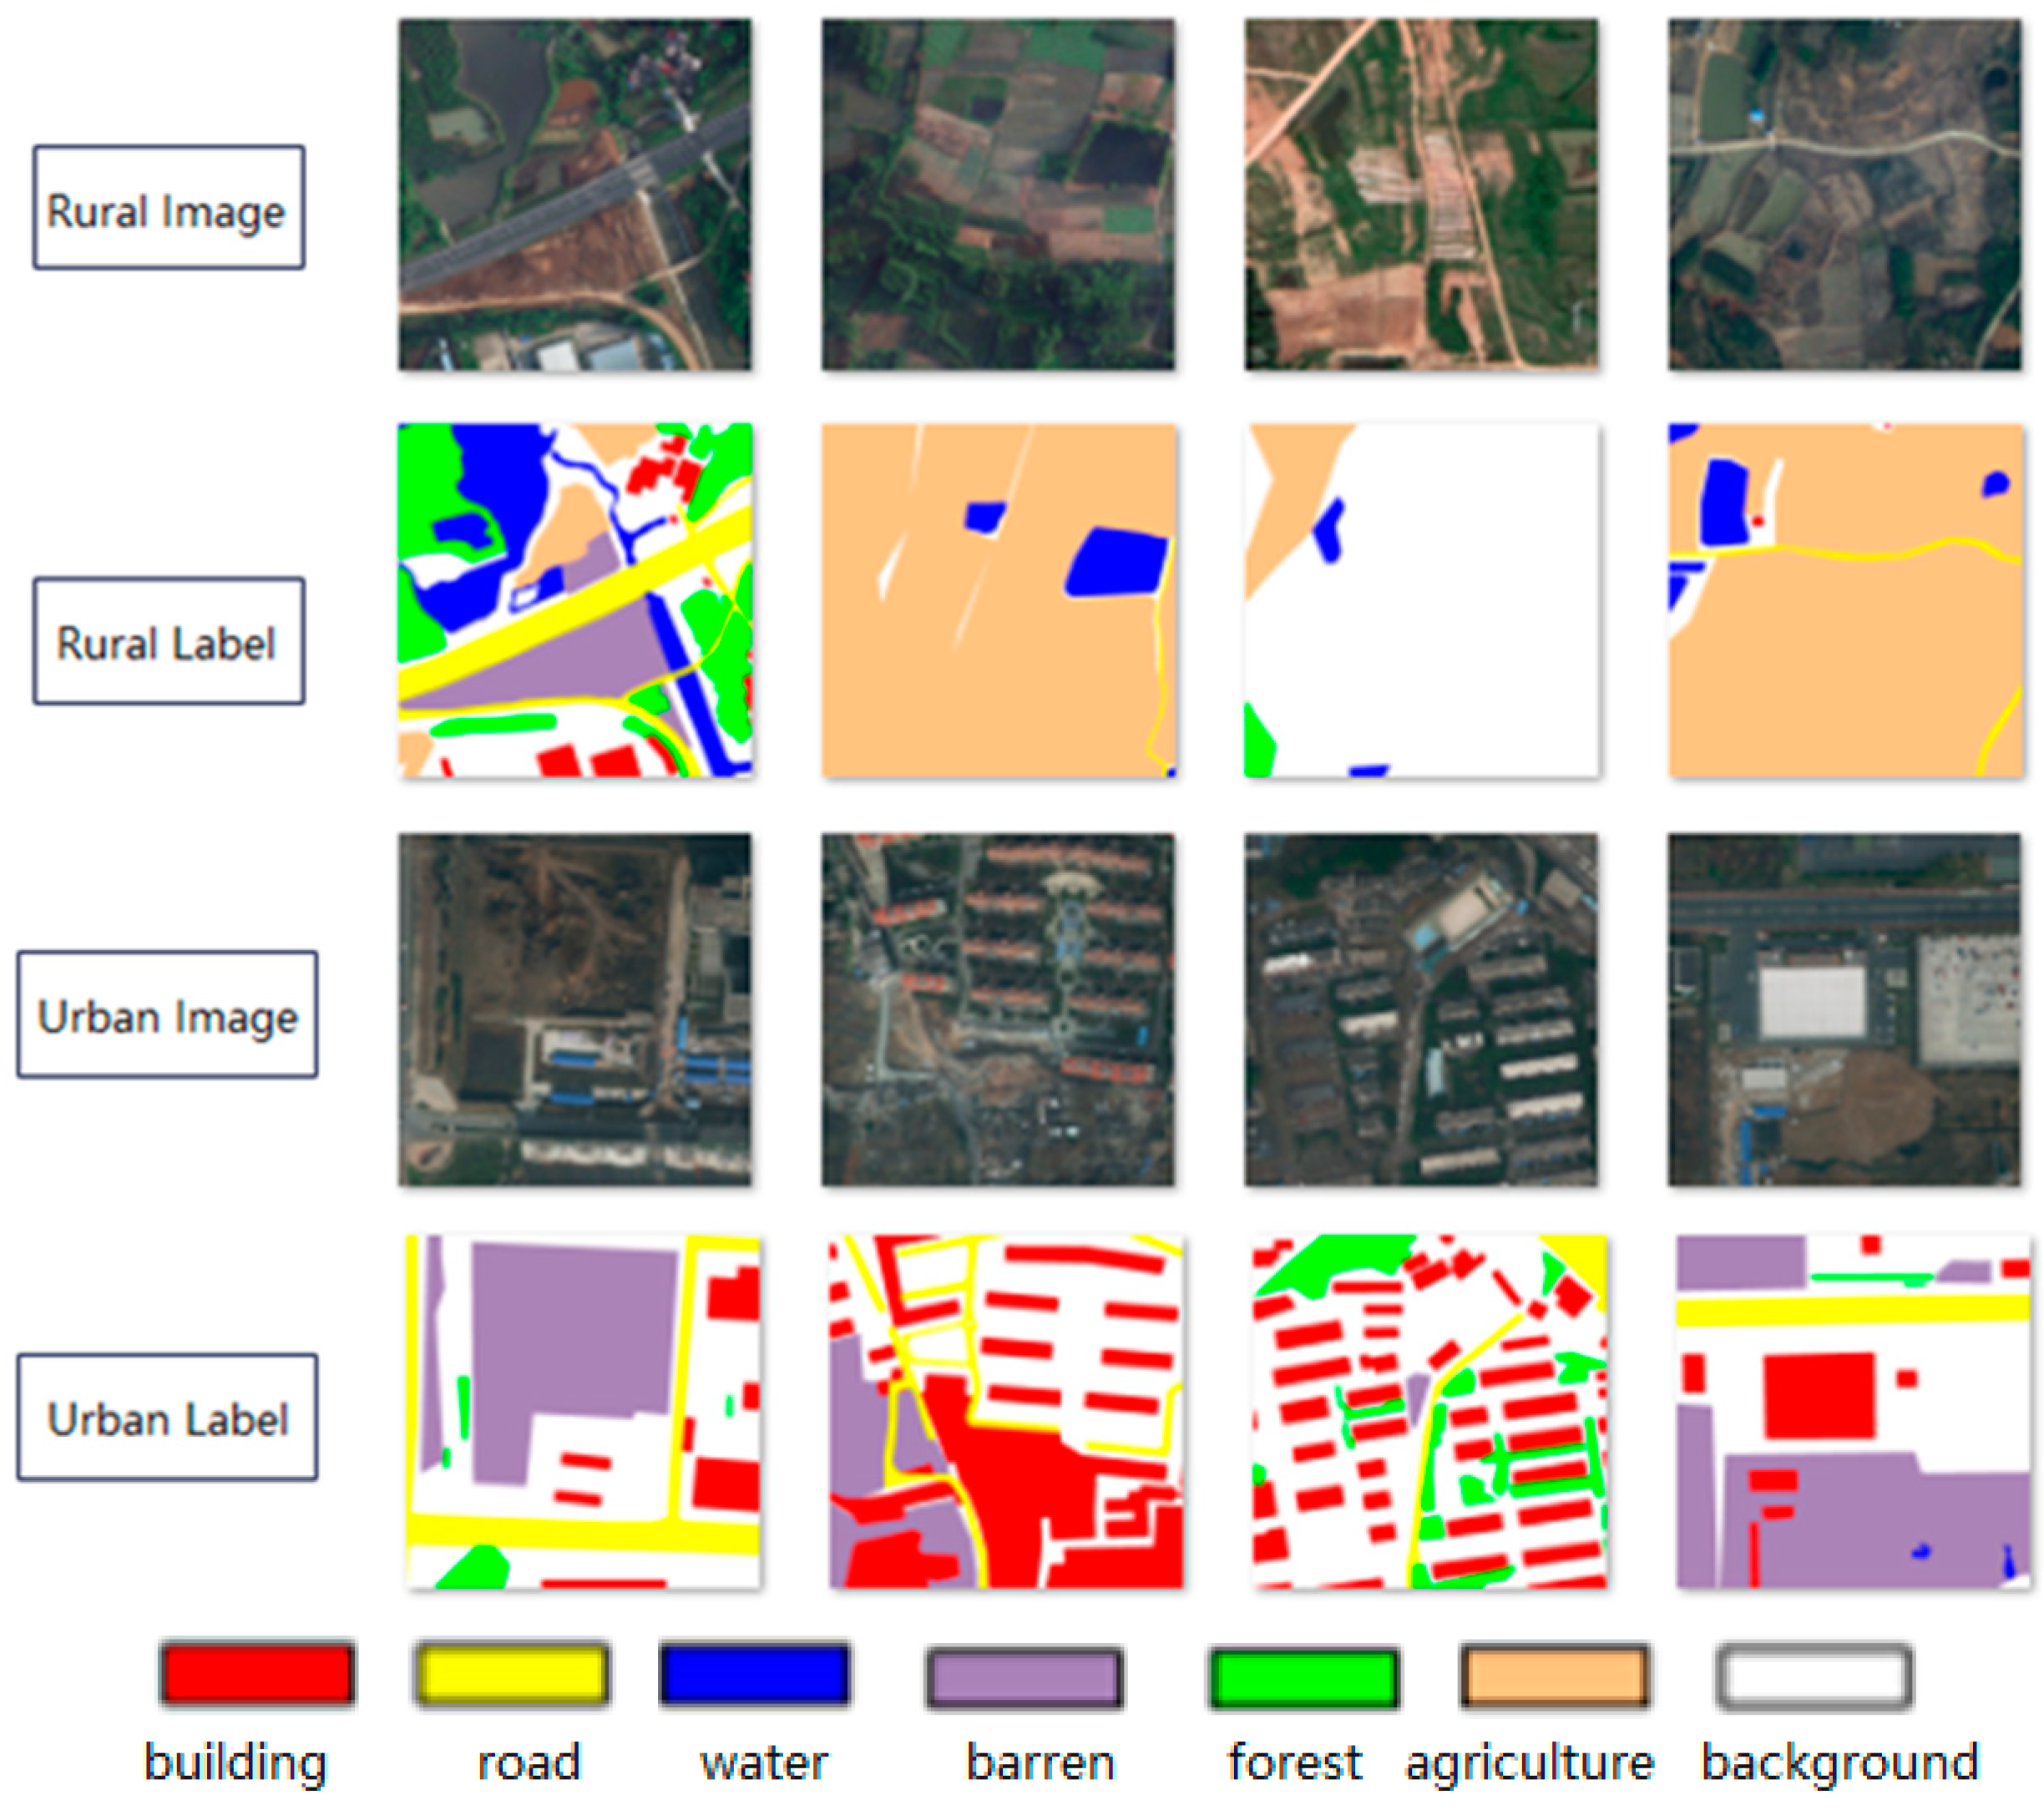Select the Rural Label text box

pos(168,640)
